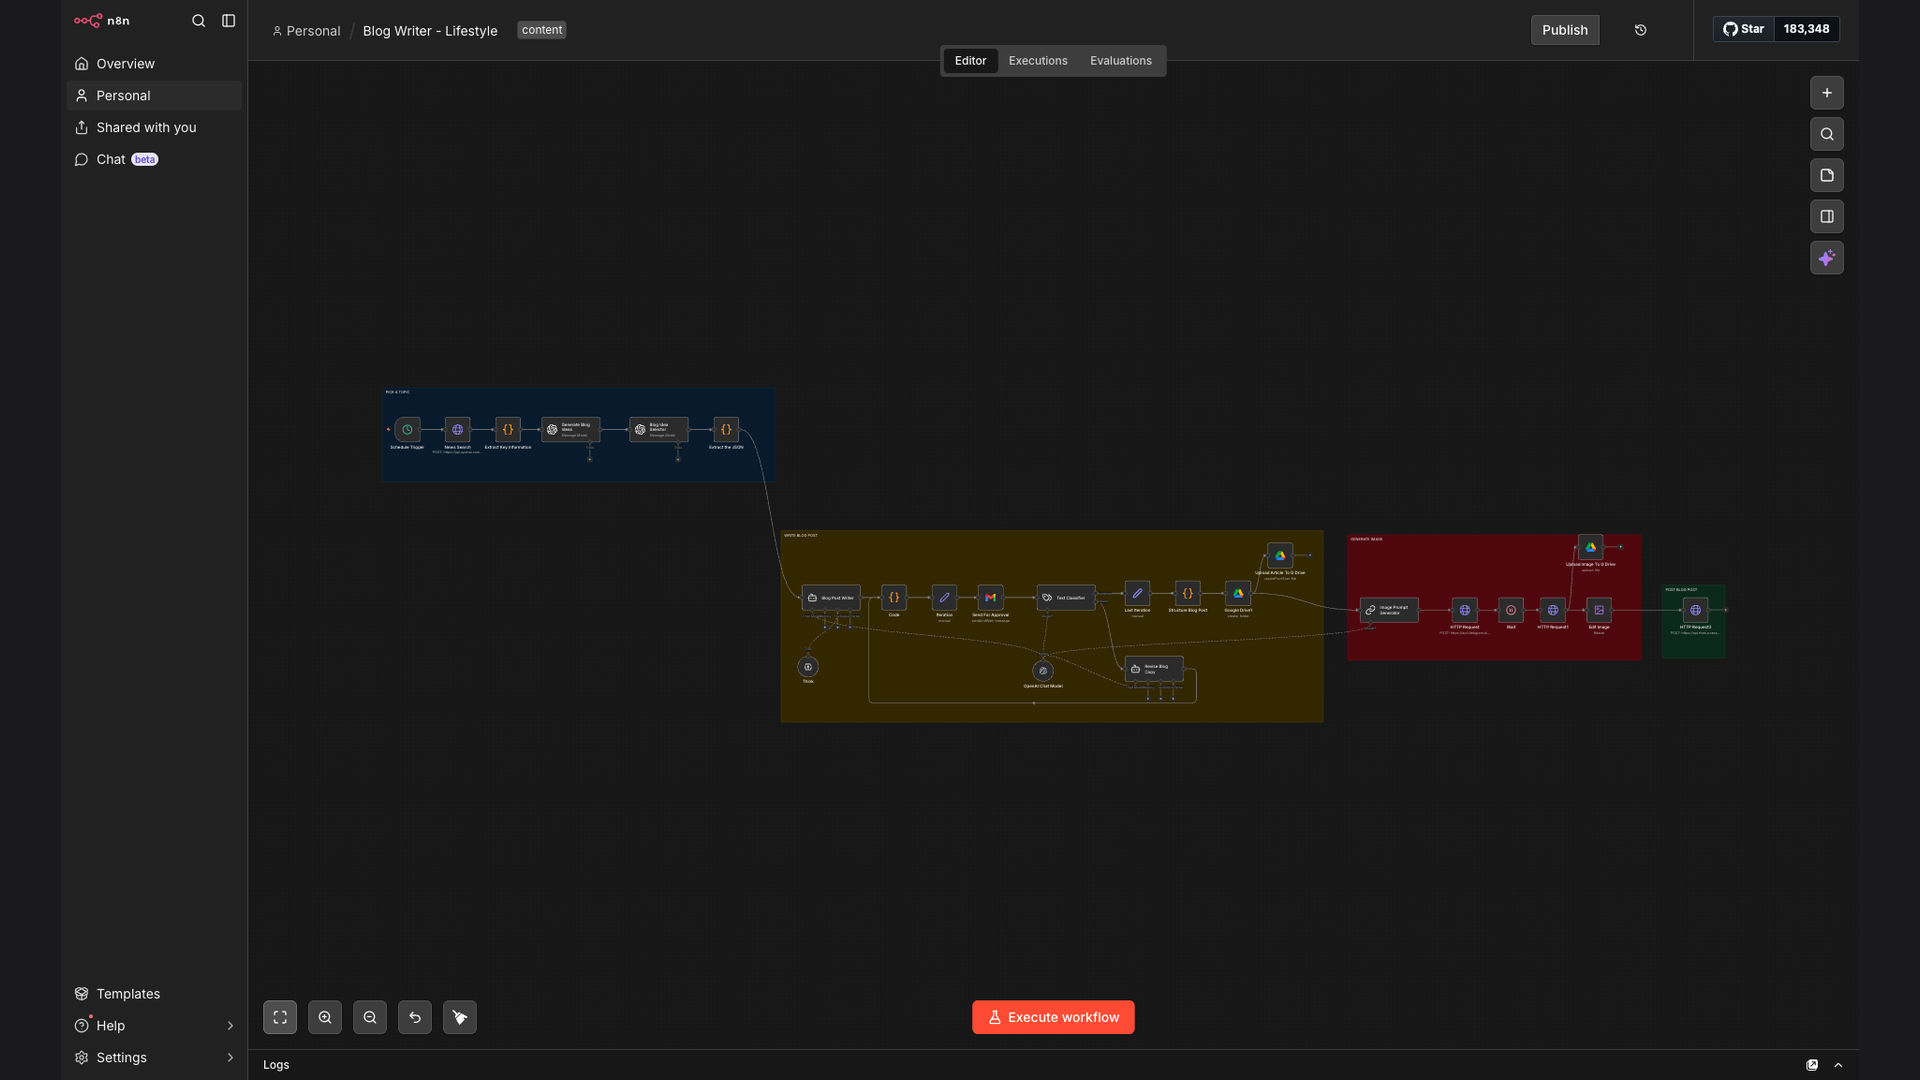Zoom out of the canvas

click(370, 1018)
